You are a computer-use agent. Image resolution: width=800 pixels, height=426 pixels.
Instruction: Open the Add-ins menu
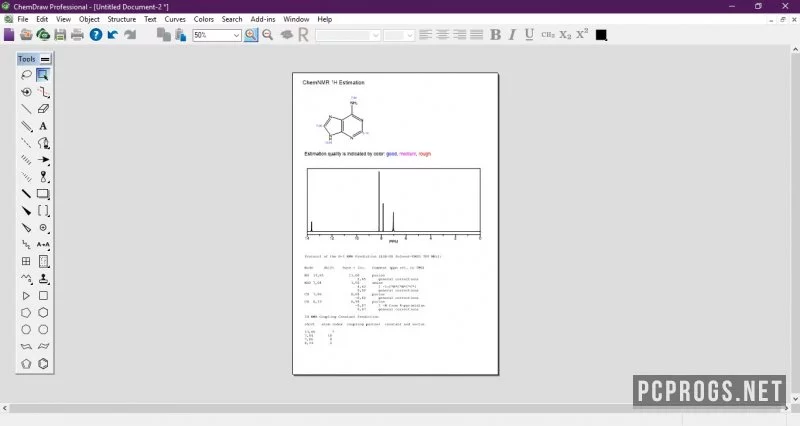(x=263, y=19)
